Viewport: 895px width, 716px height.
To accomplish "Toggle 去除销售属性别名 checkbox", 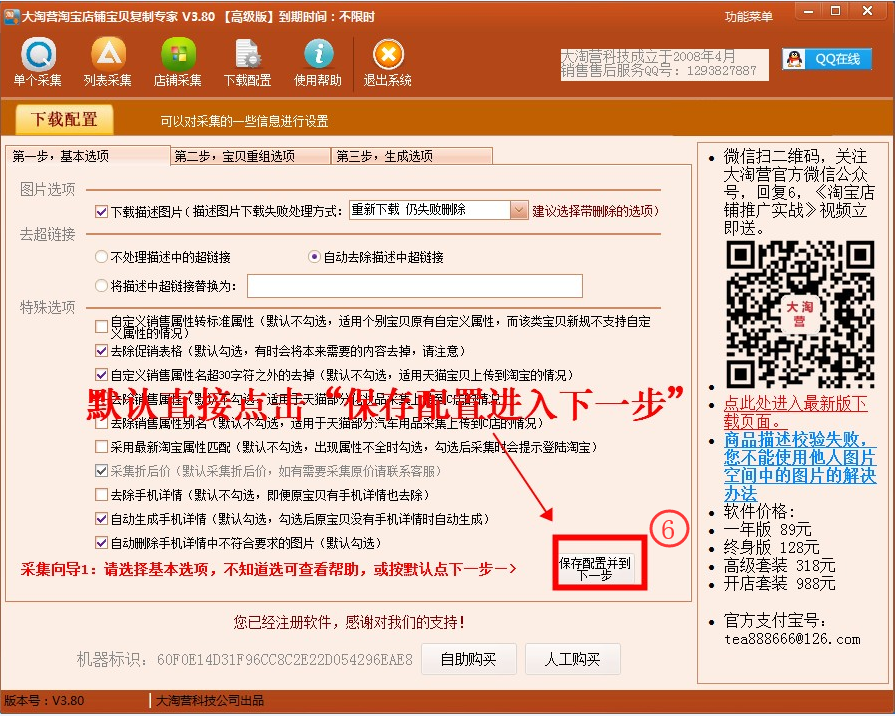I will (x=102, y=423).
